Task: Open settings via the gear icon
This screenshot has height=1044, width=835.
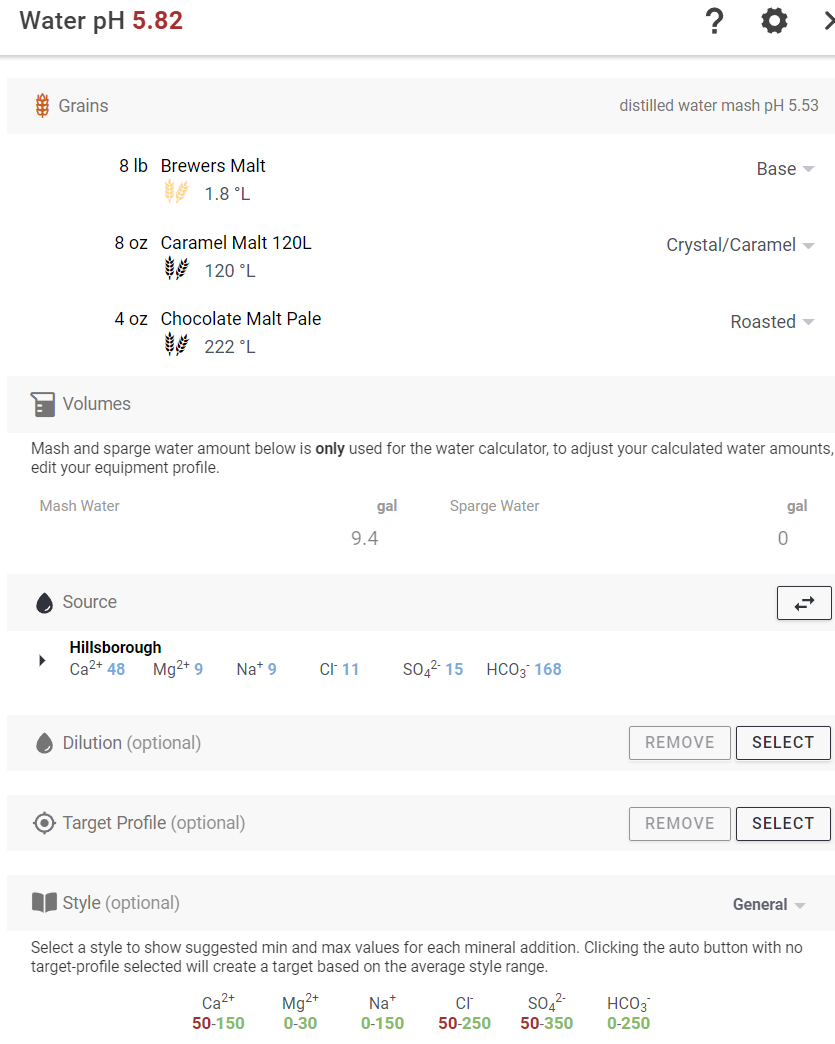Action: [x=774, y=21]
